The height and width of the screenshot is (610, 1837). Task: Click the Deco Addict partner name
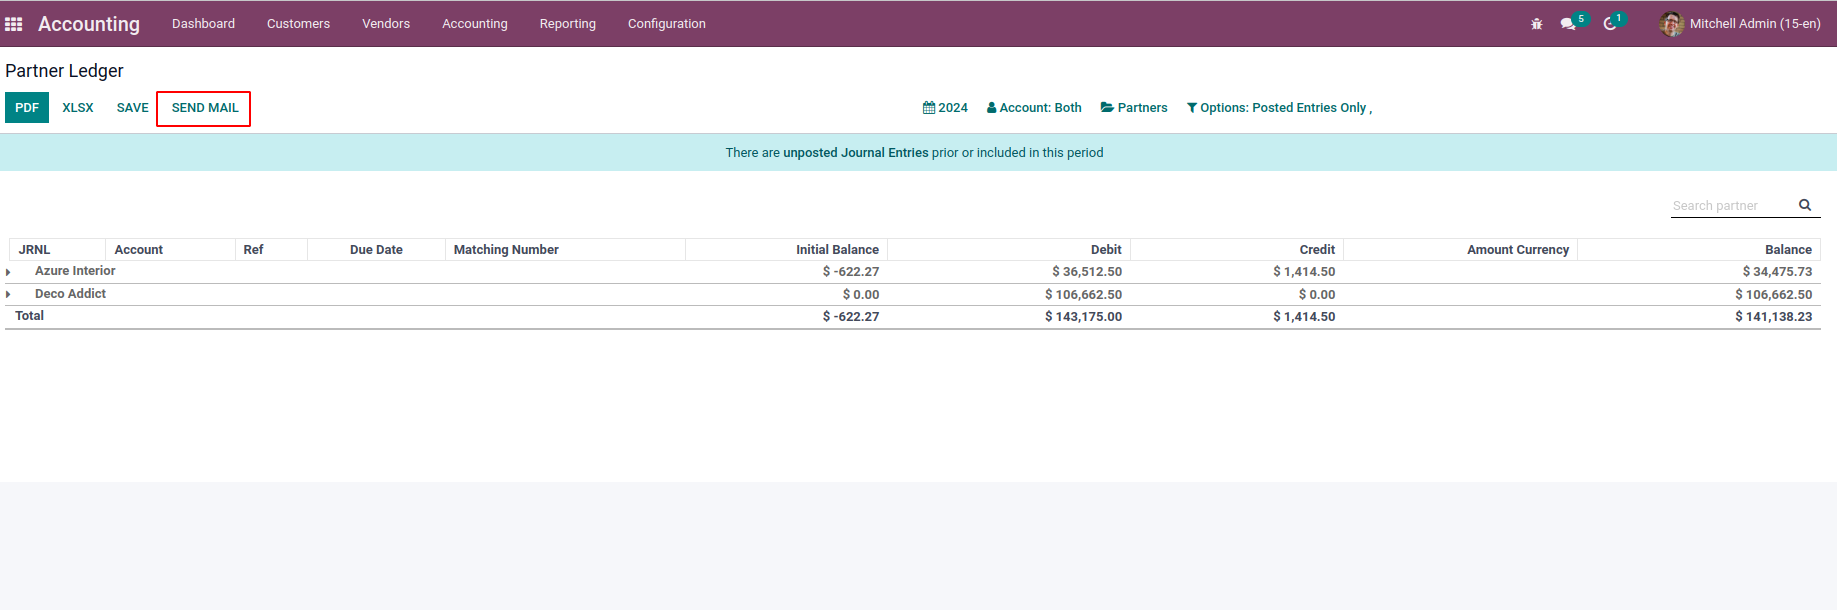click(x=70, y=294)
